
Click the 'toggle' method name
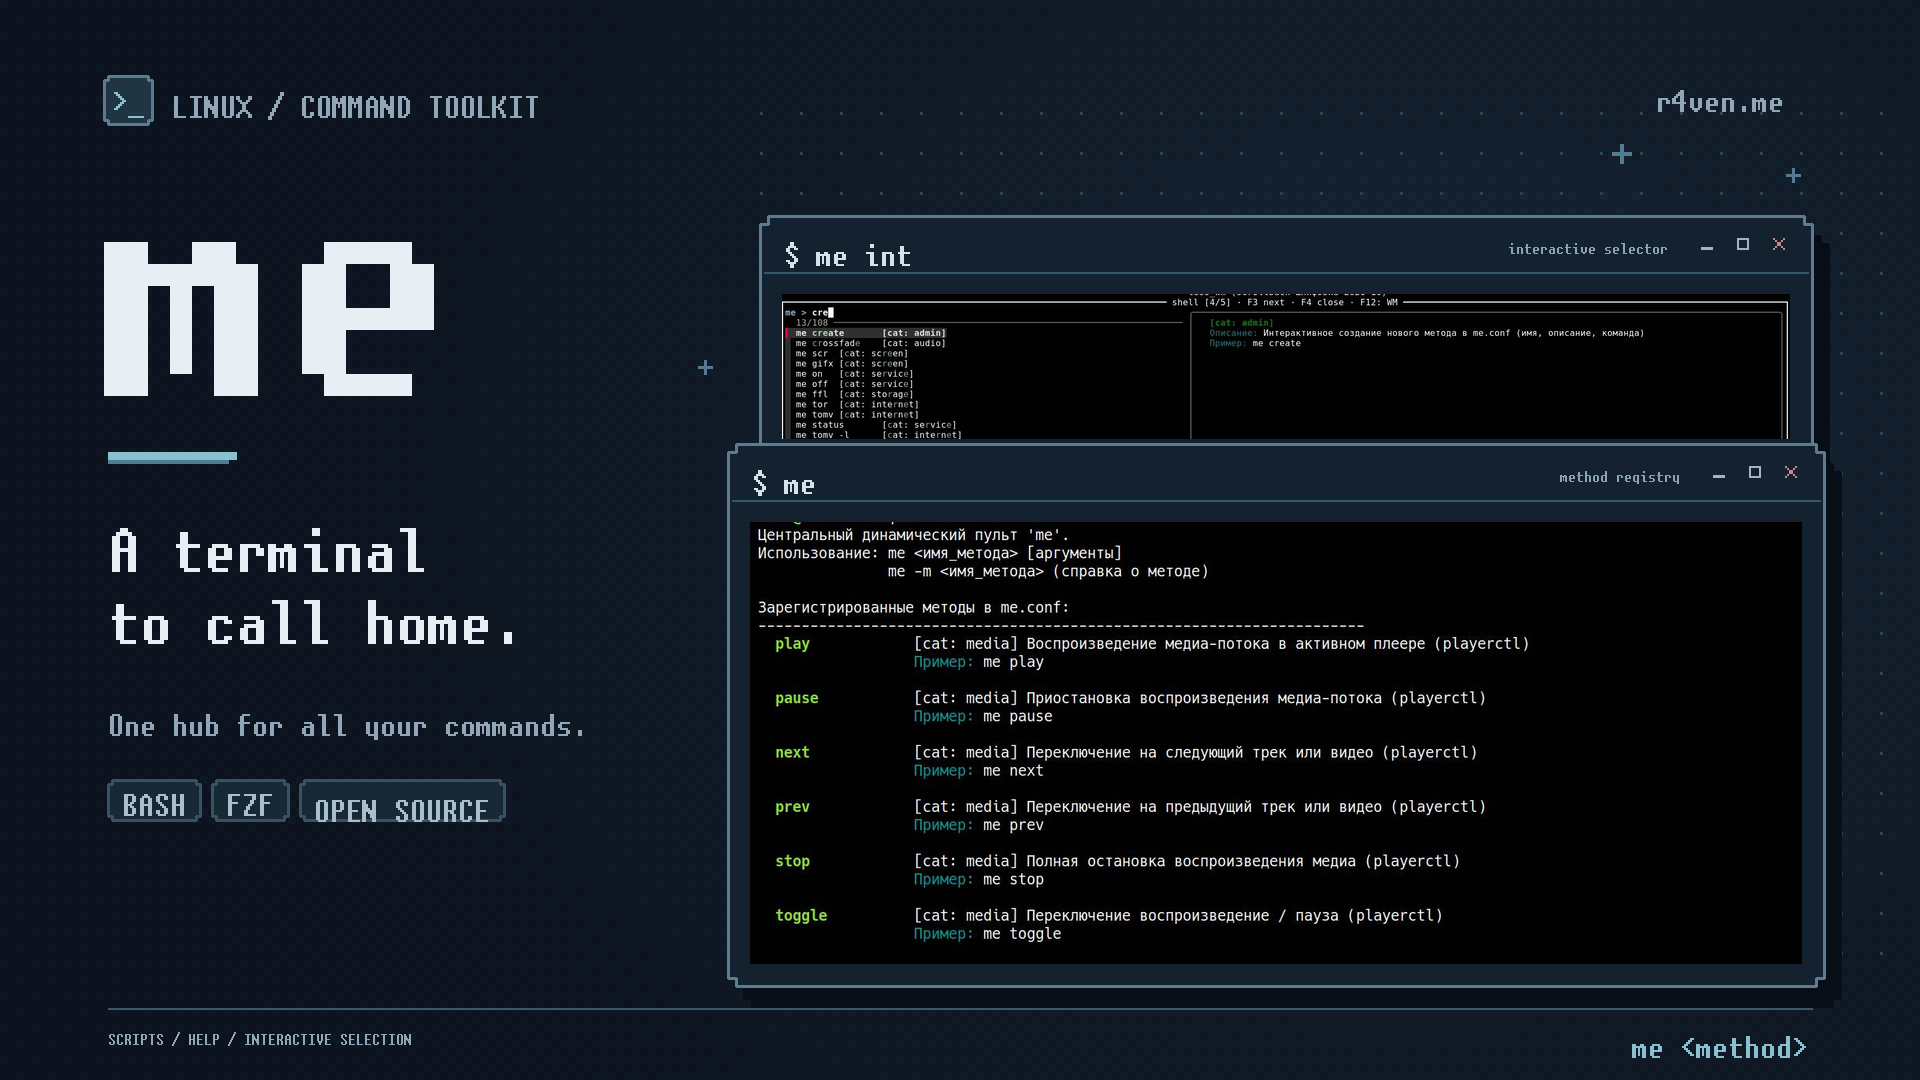tap(801, 916)
